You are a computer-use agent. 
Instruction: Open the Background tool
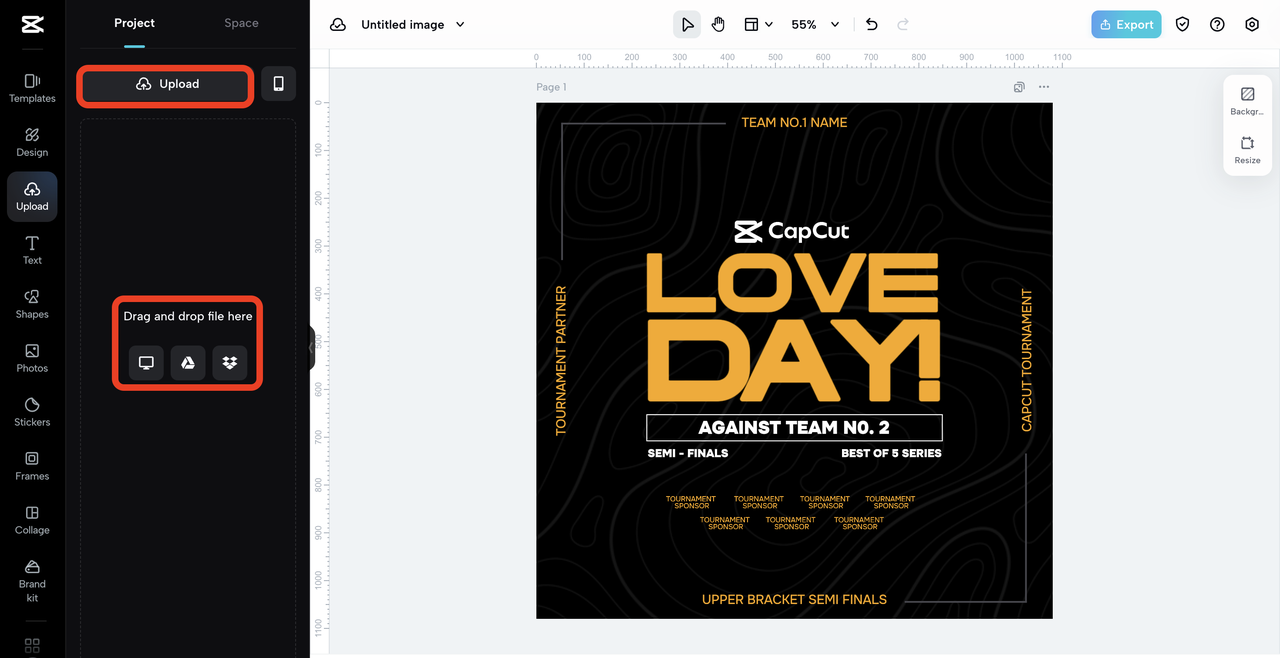[x=1247, y=101]
